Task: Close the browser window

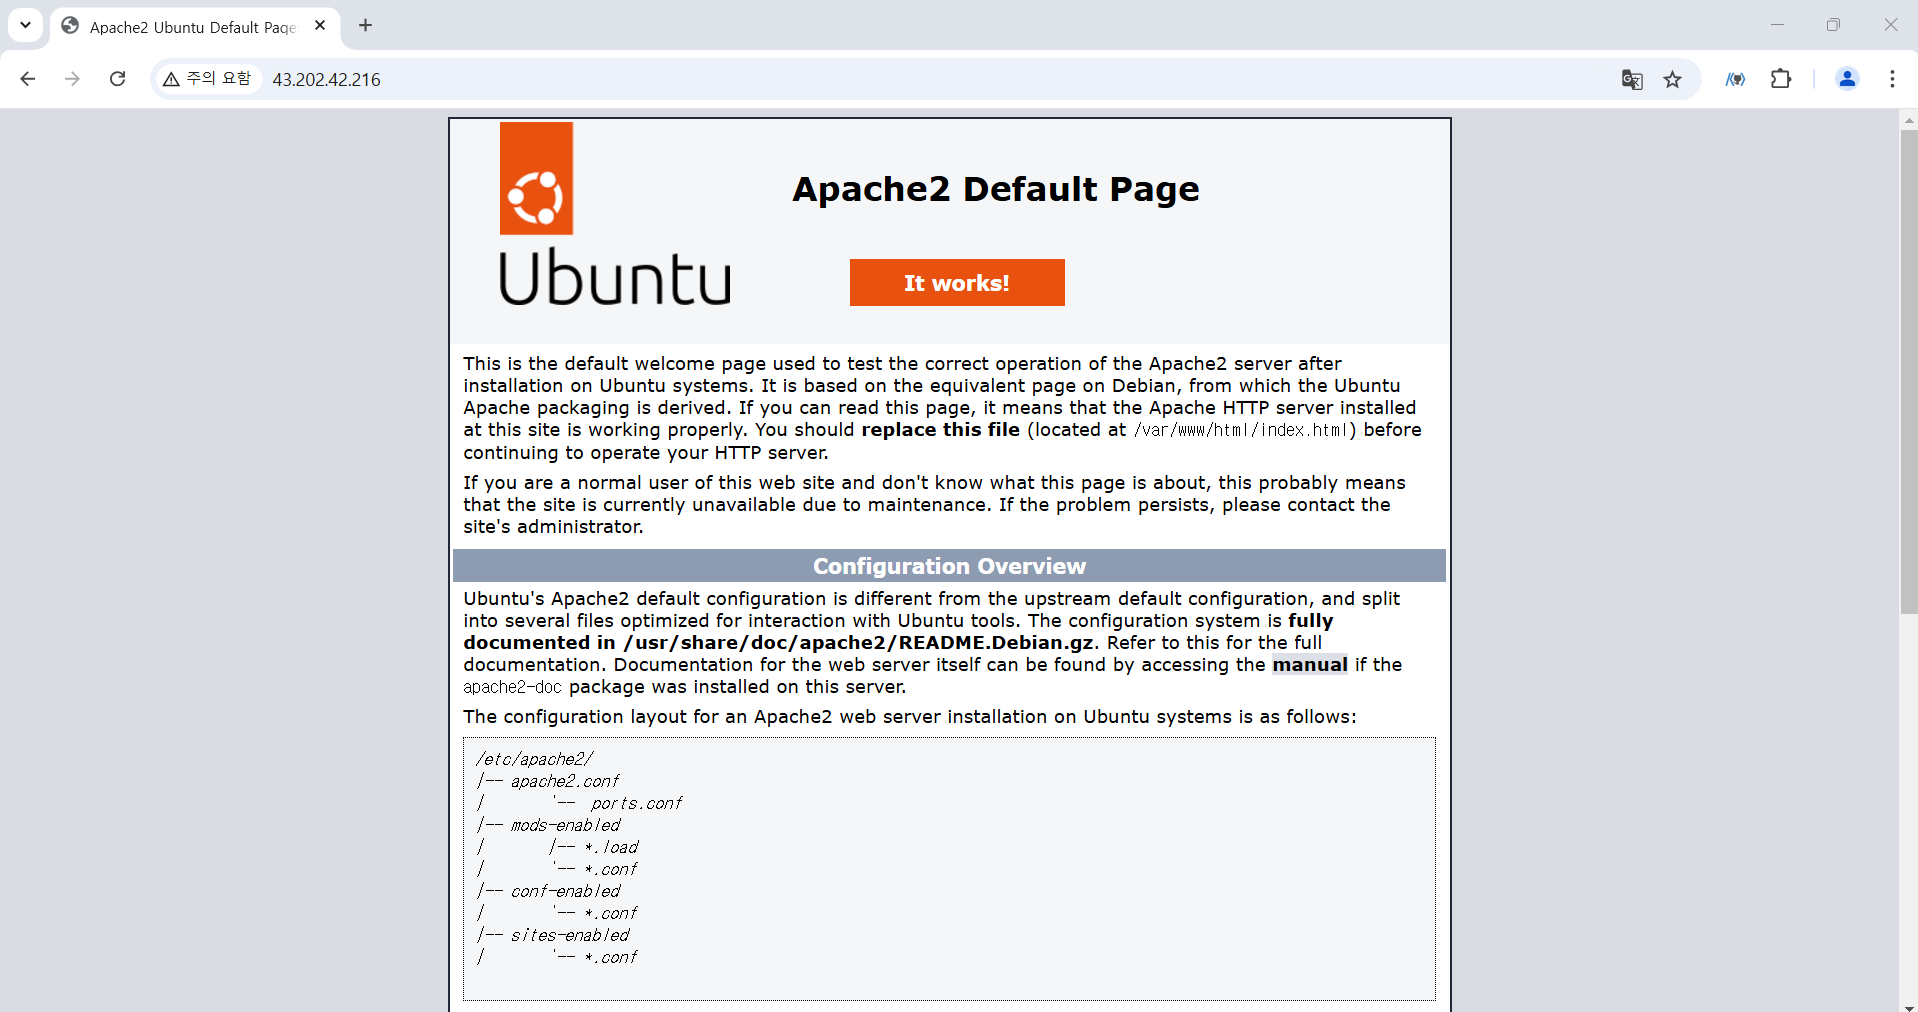Action: tap(1890, 25)
